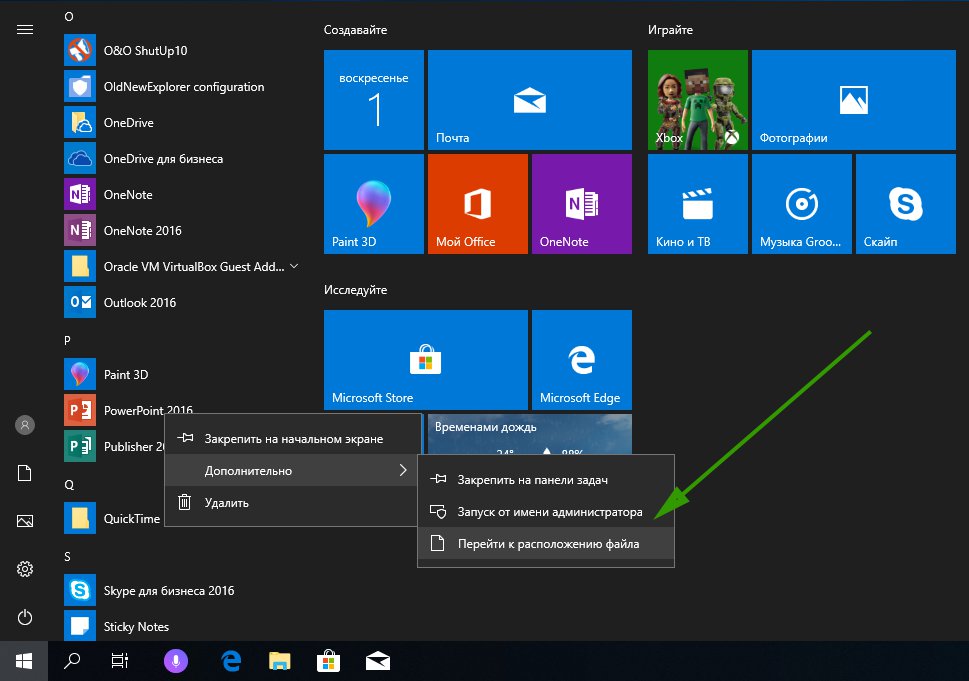Launch Edge from the taskbar

[231, 661]
